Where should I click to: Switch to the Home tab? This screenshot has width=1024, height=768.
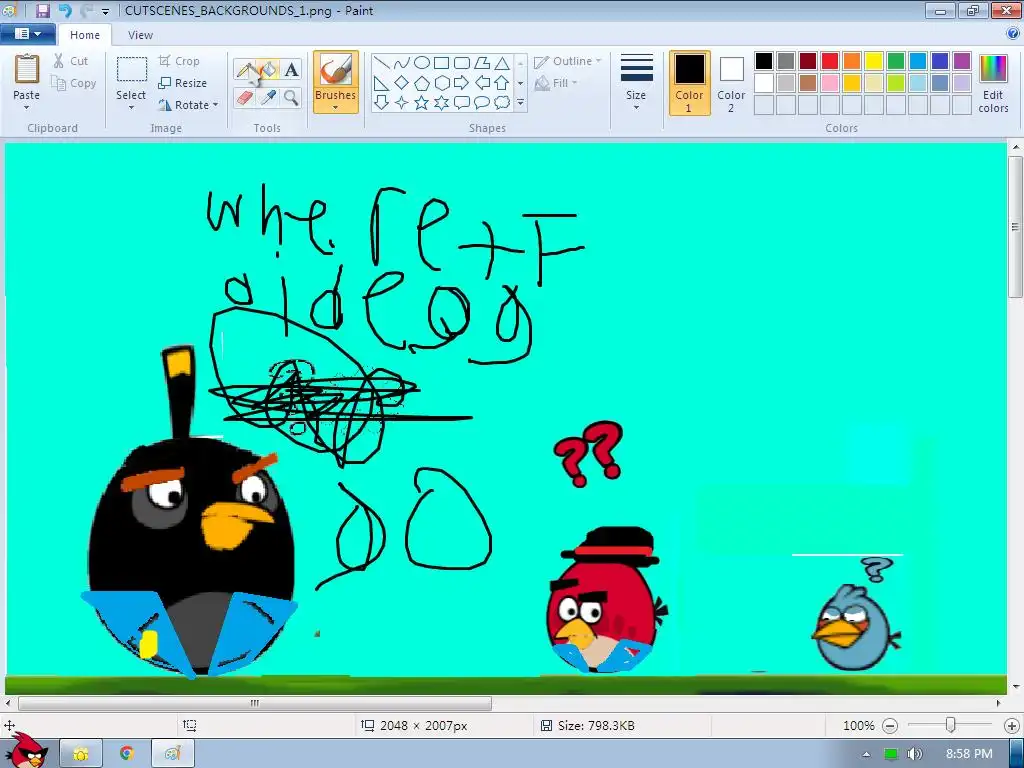point(85,35)
